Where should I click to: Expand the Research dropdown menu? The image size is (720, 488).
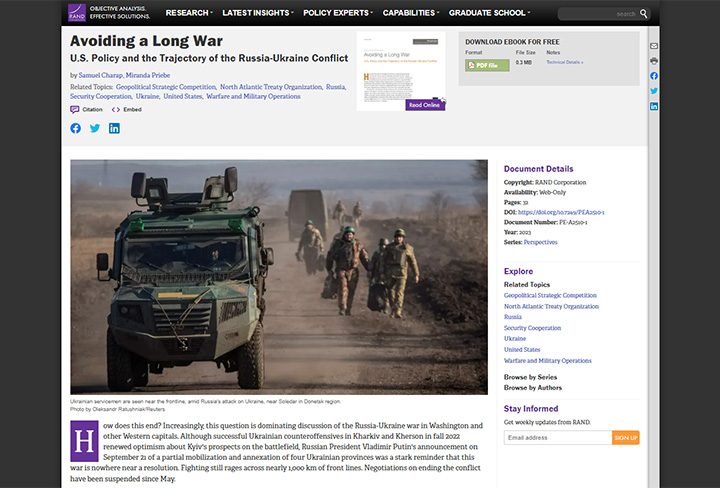189,13
